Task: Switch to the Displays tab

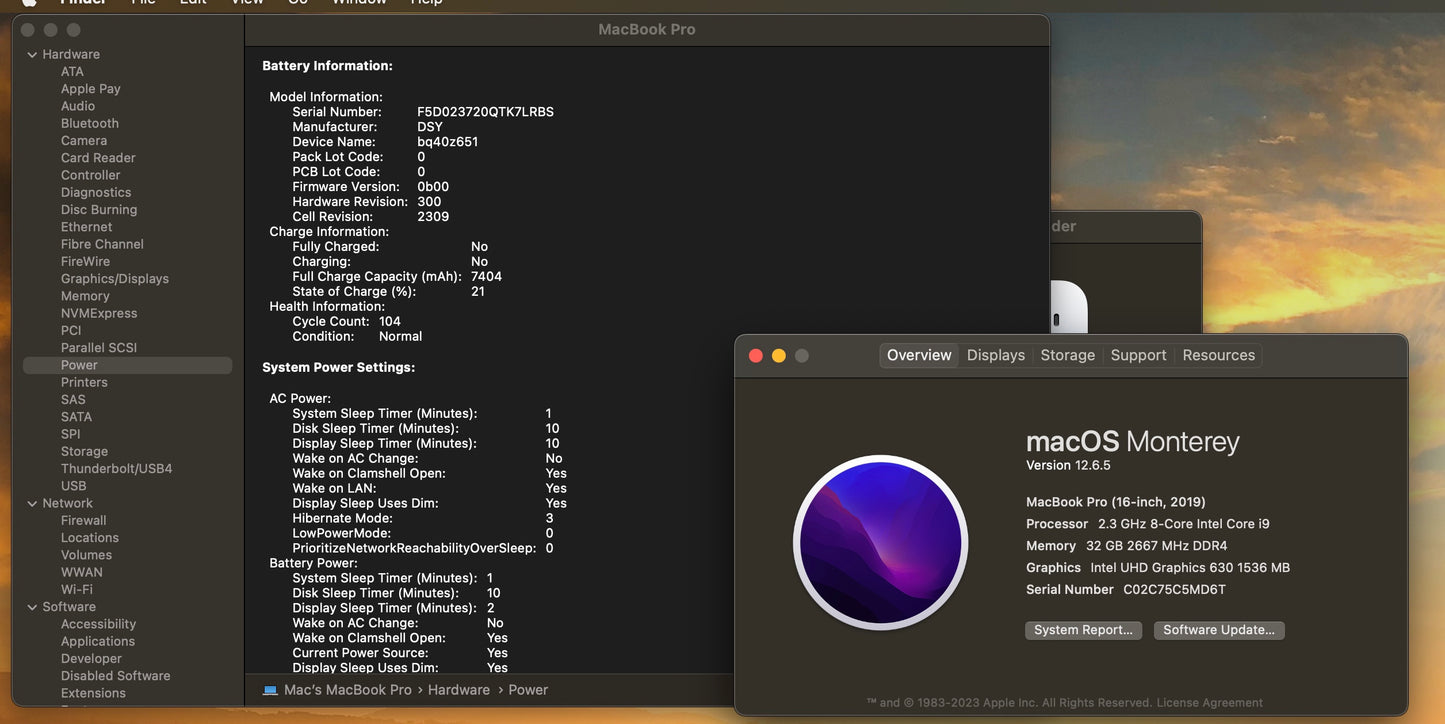Action: [x=994, y=354]
